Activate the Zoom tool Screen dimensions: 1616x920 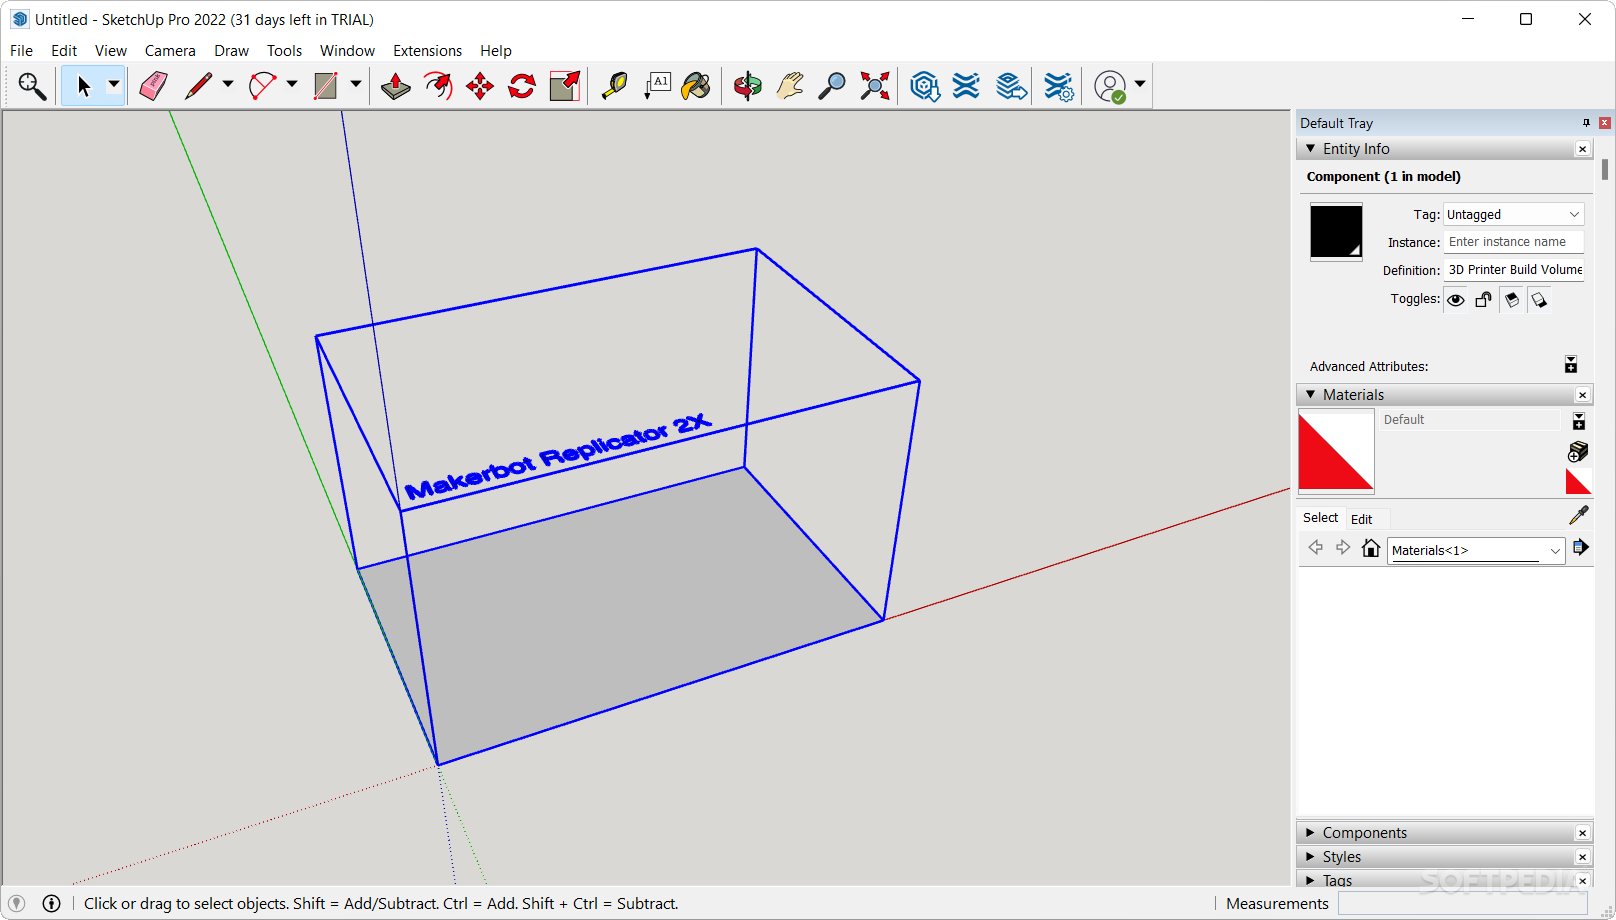(832, 87)
